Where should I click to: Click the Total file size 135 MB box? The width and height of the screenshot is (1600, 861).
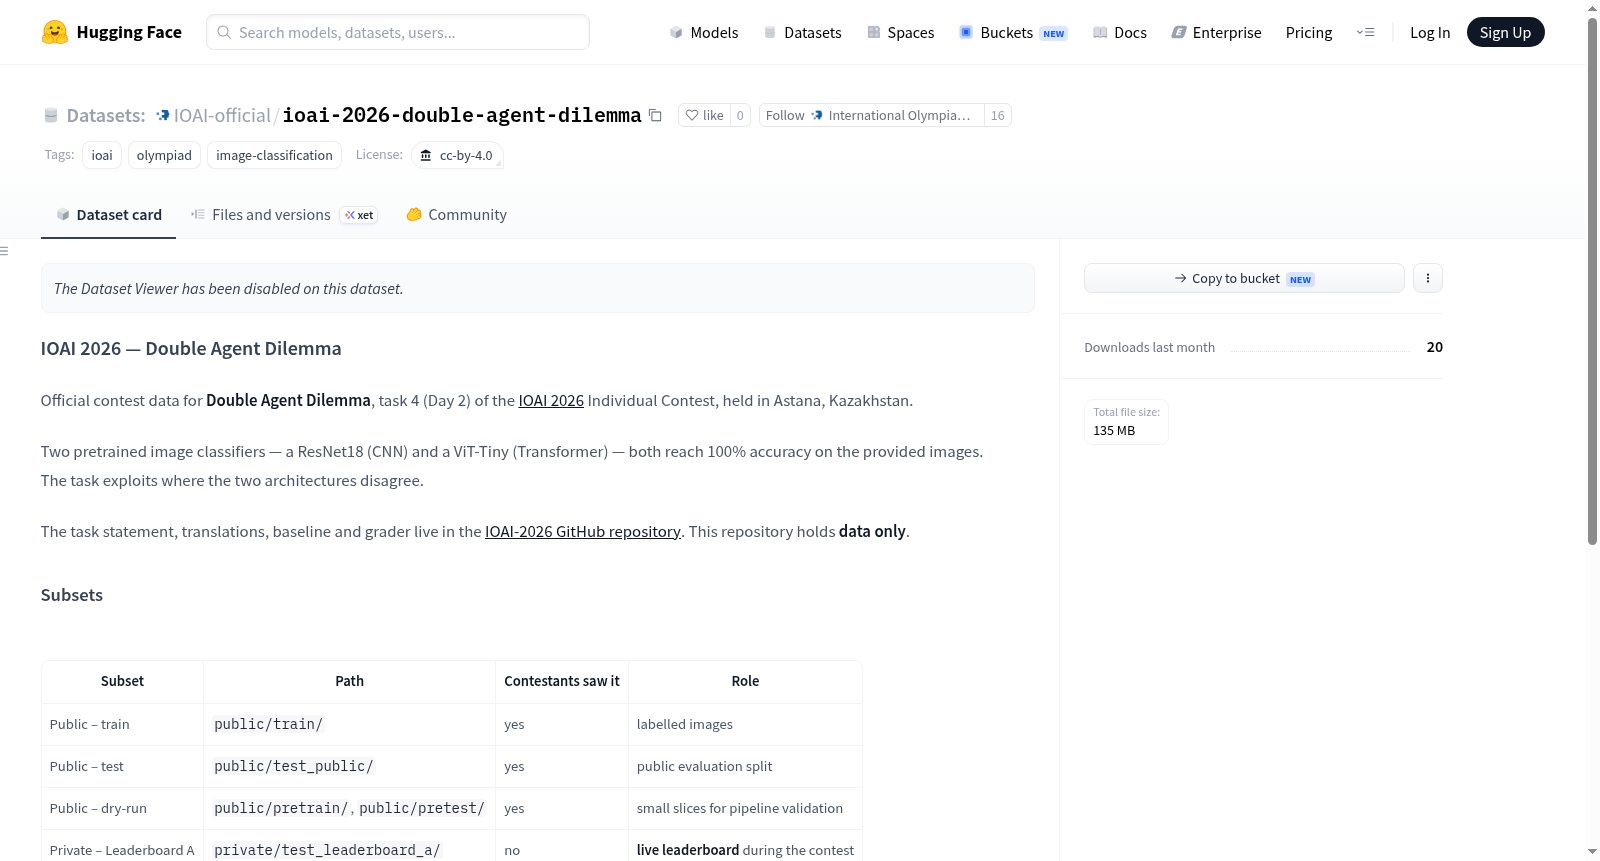(1126, 422)
